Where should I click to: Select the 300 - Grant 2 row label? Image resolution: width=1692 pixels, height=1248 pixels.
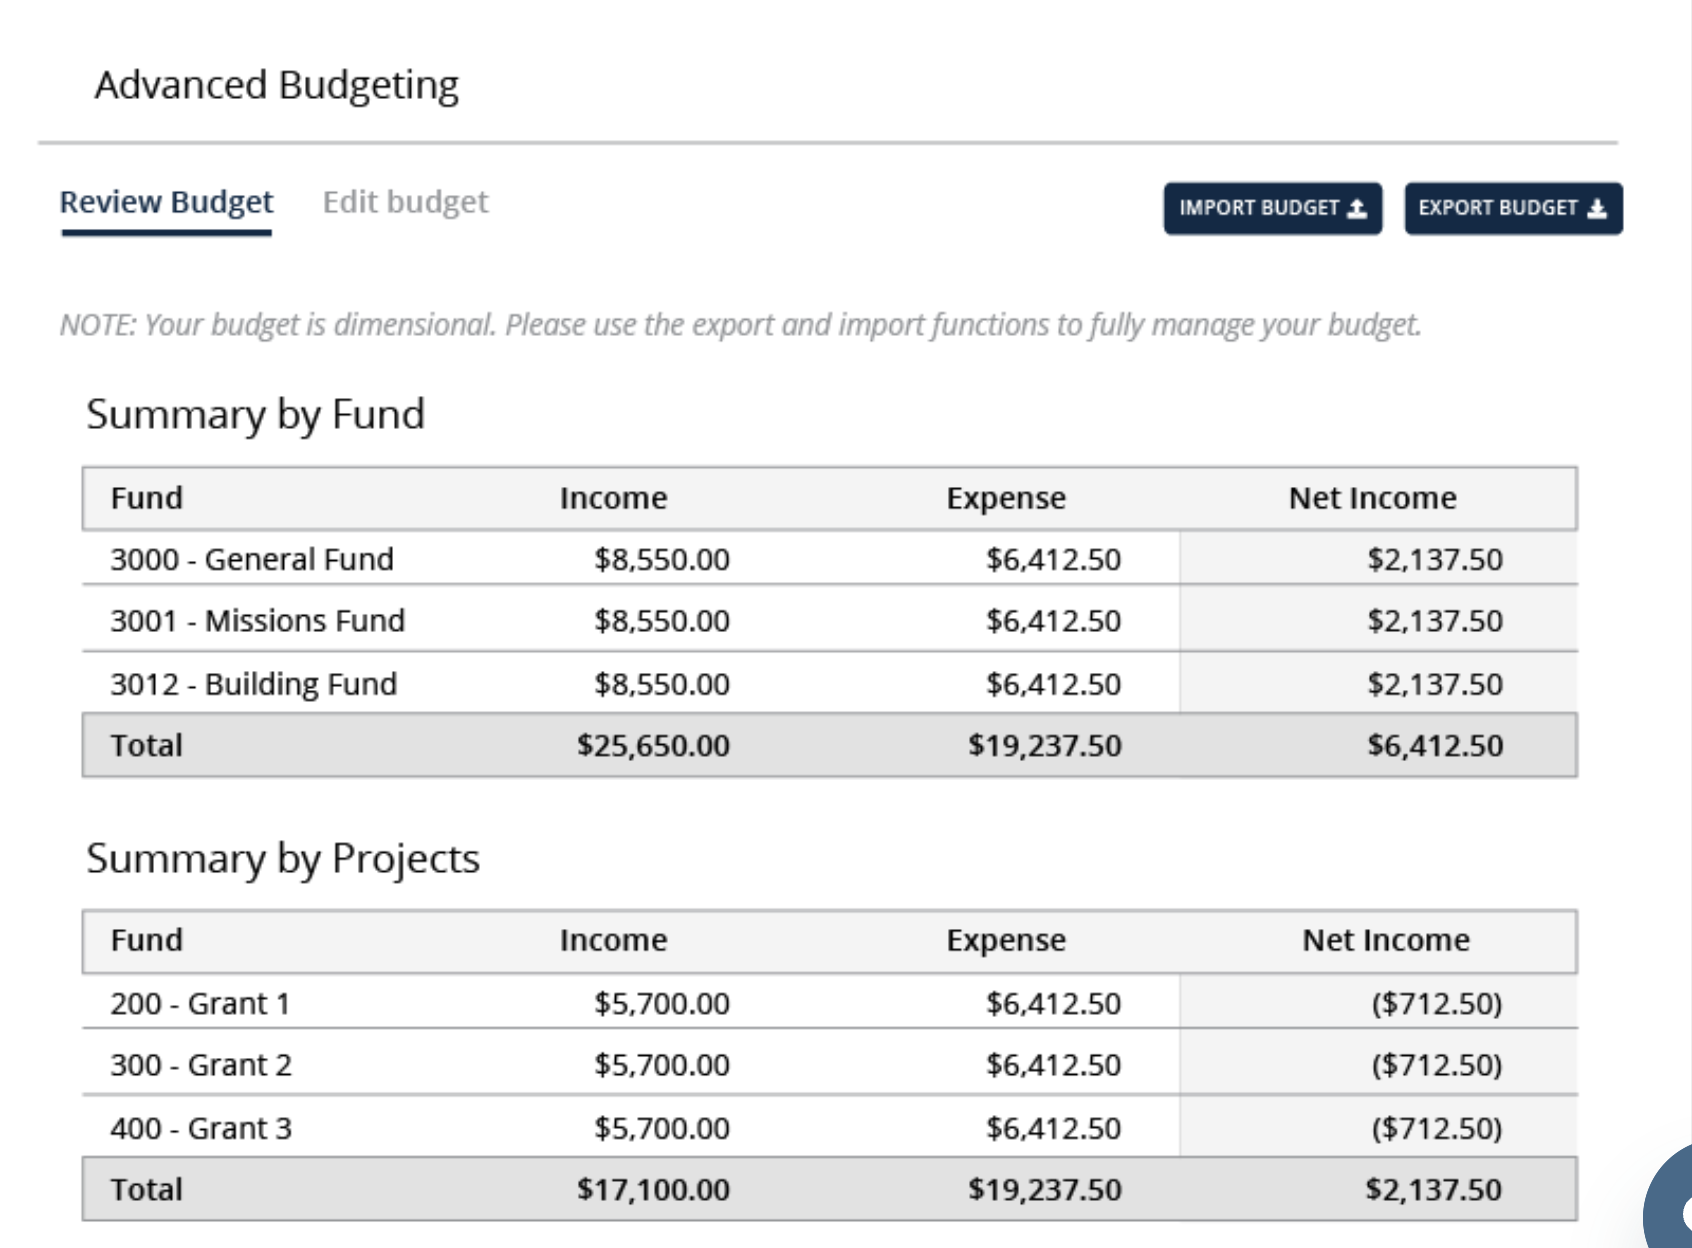tap(201, 1065)
